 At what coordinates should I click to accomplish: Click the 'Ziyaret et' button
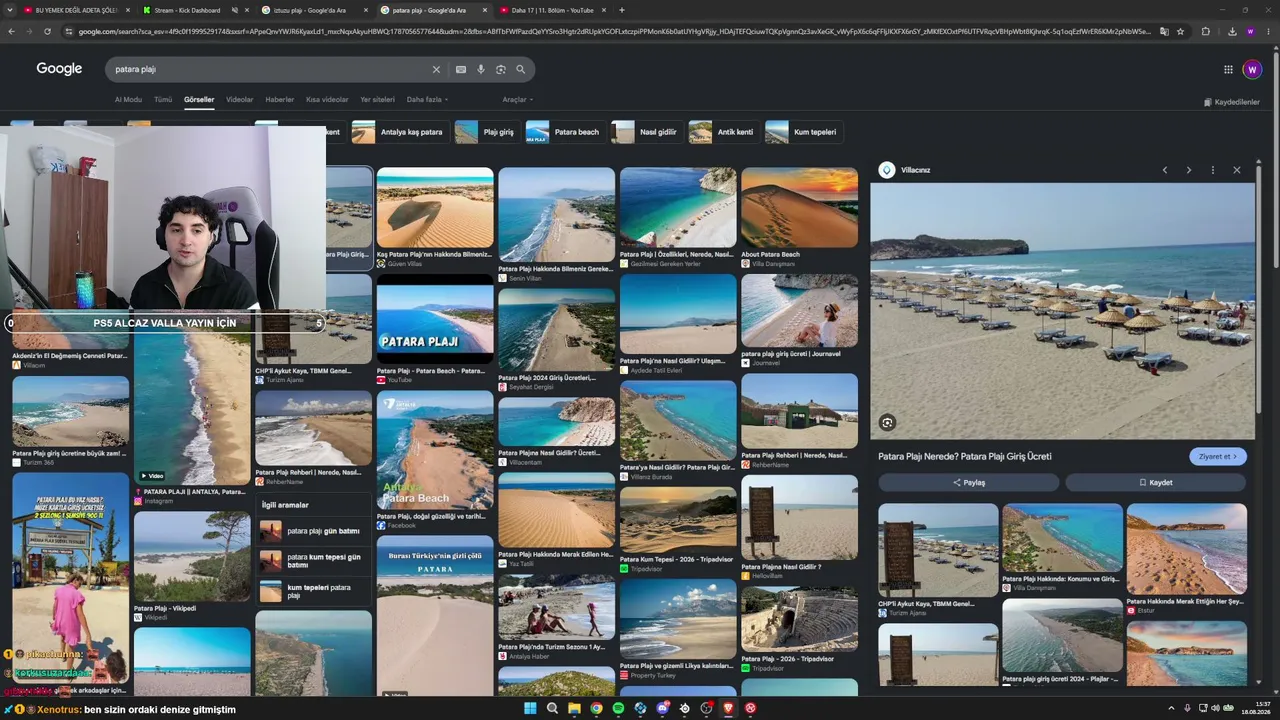tap(1218, 457)
